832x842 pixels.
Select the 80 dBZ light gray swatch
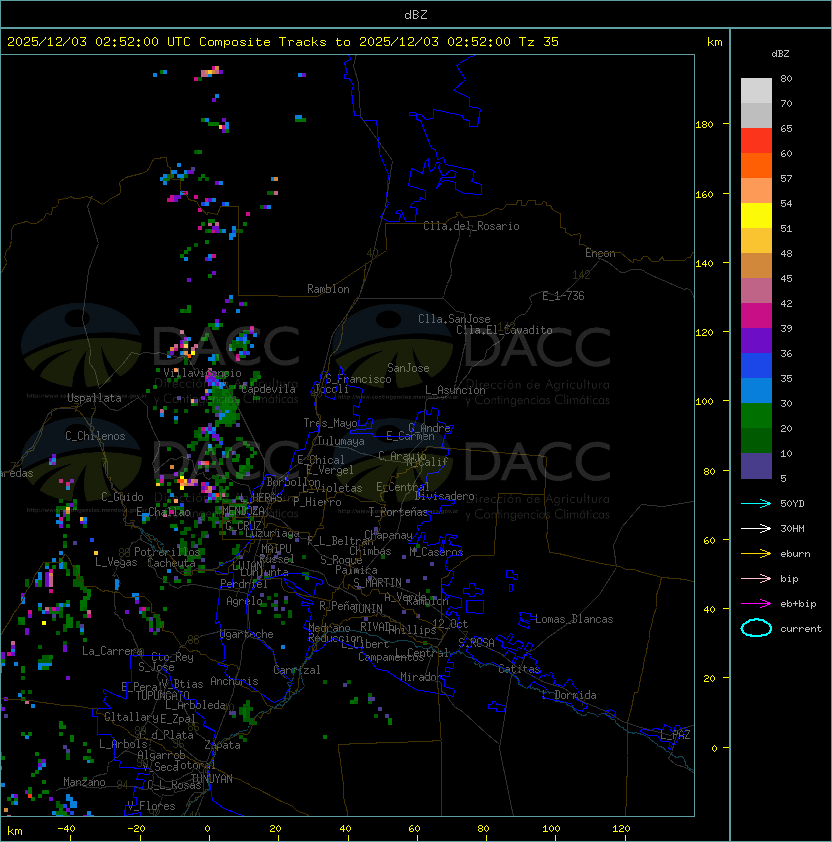click(x=756, y=90)
